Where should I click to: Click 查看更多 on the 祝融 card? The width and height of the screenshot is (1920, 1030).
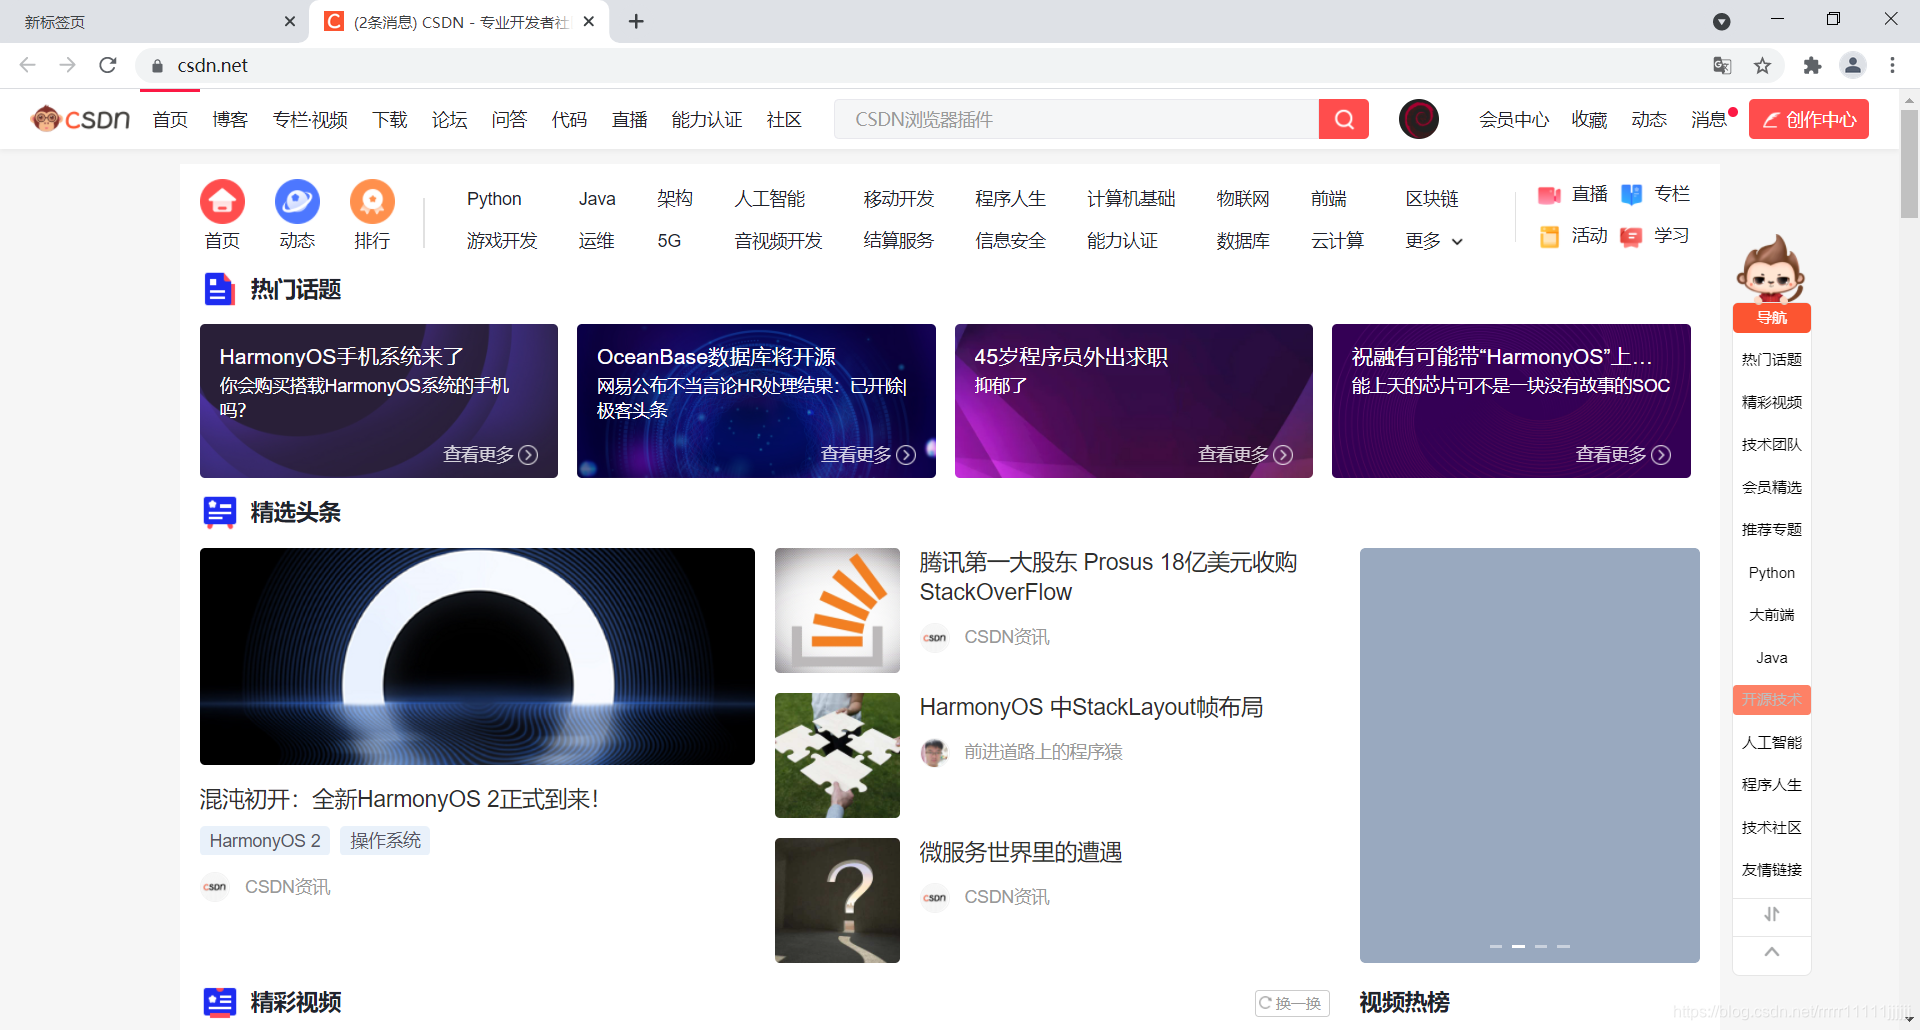tap(1623, 455)
